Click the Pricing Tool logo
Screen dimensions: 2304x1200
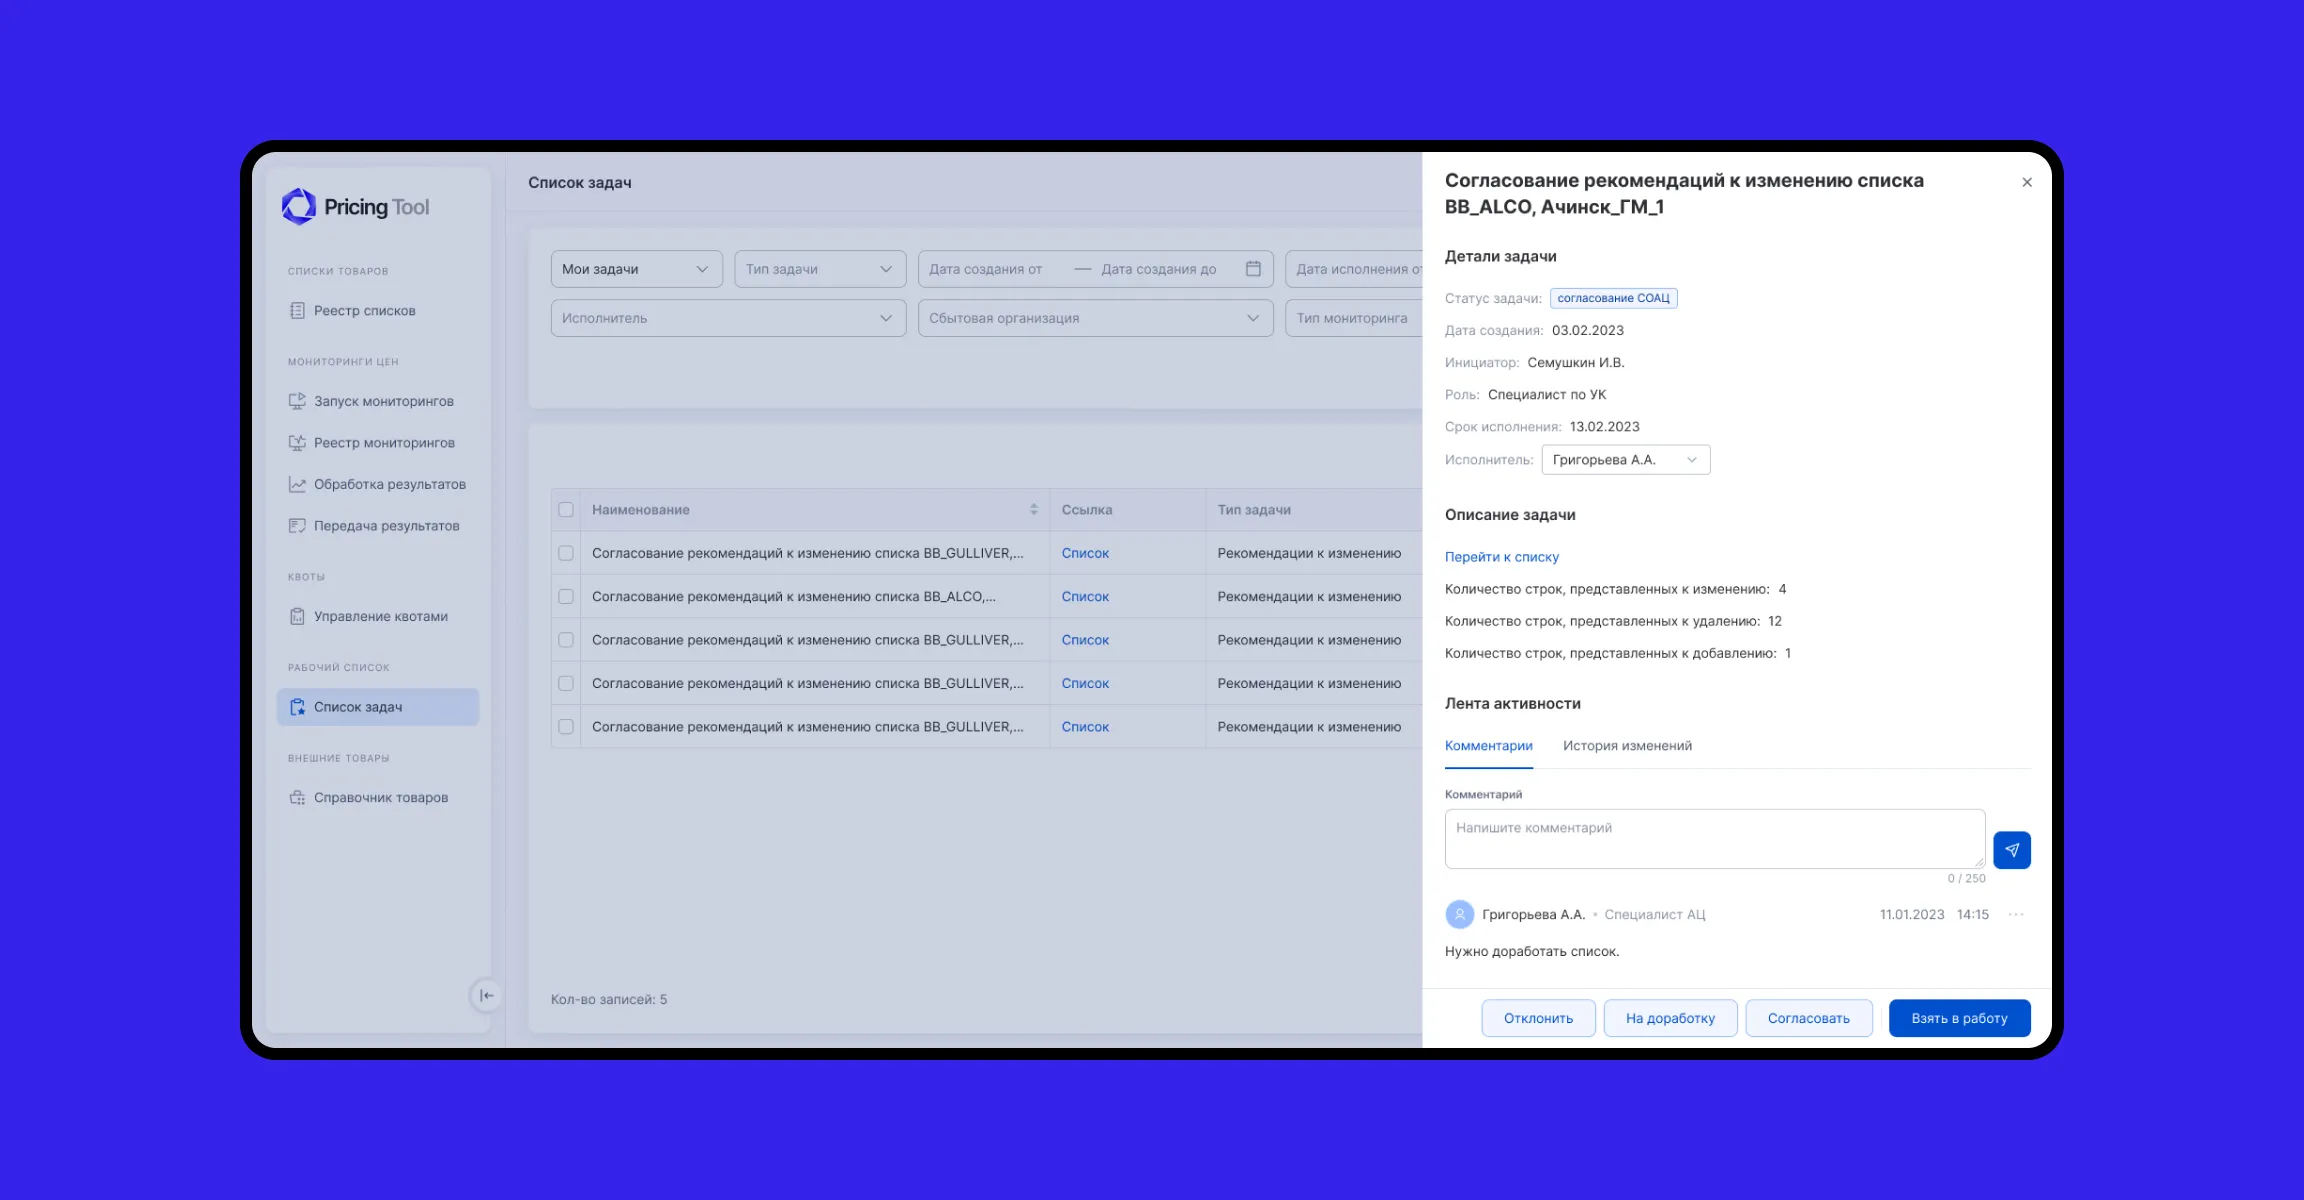(356, 207)
